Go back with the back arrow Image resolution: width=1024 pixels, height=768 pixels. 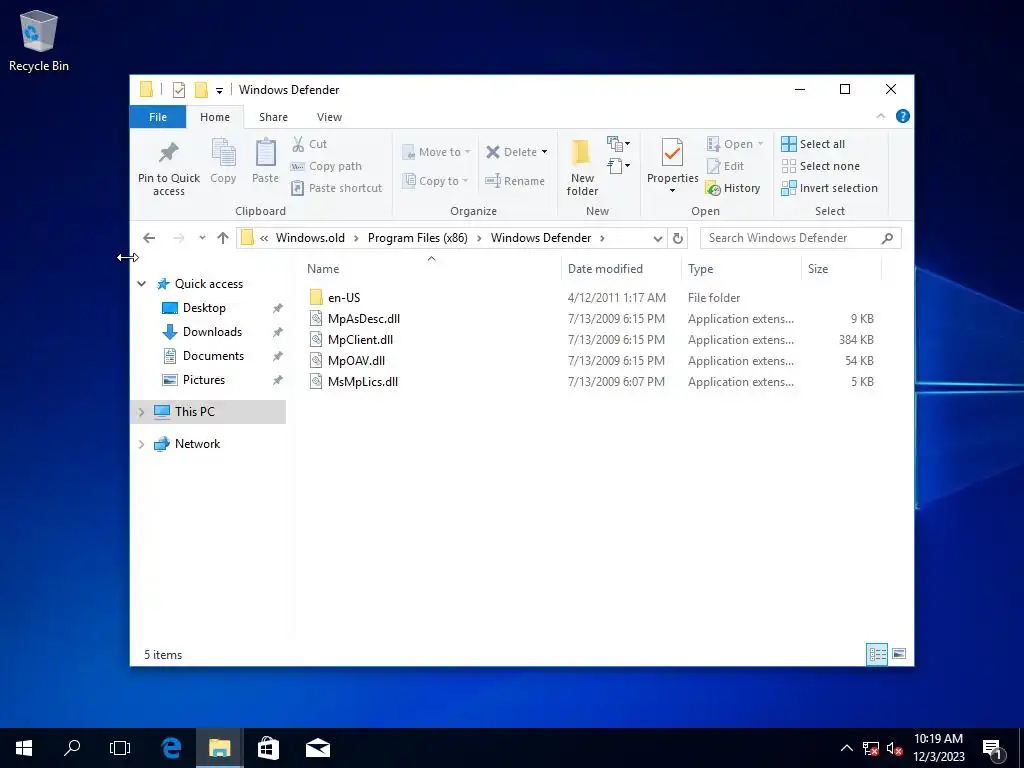(x=149, y=238)
